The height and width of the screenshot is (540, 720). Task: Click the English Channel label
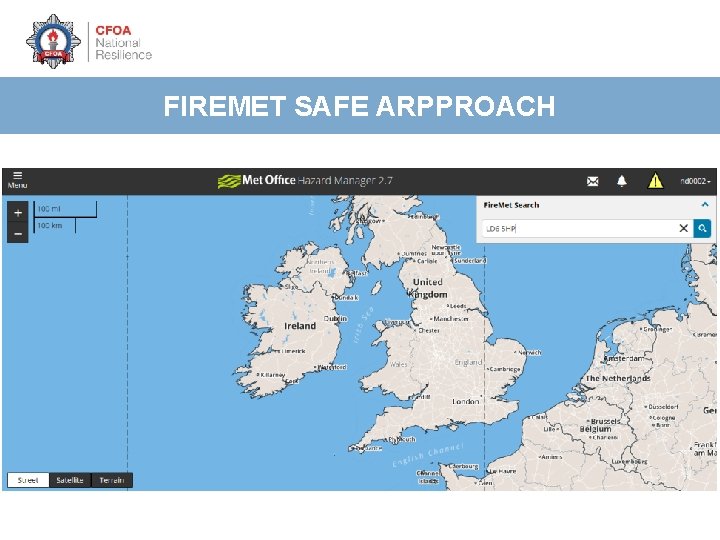428,455
